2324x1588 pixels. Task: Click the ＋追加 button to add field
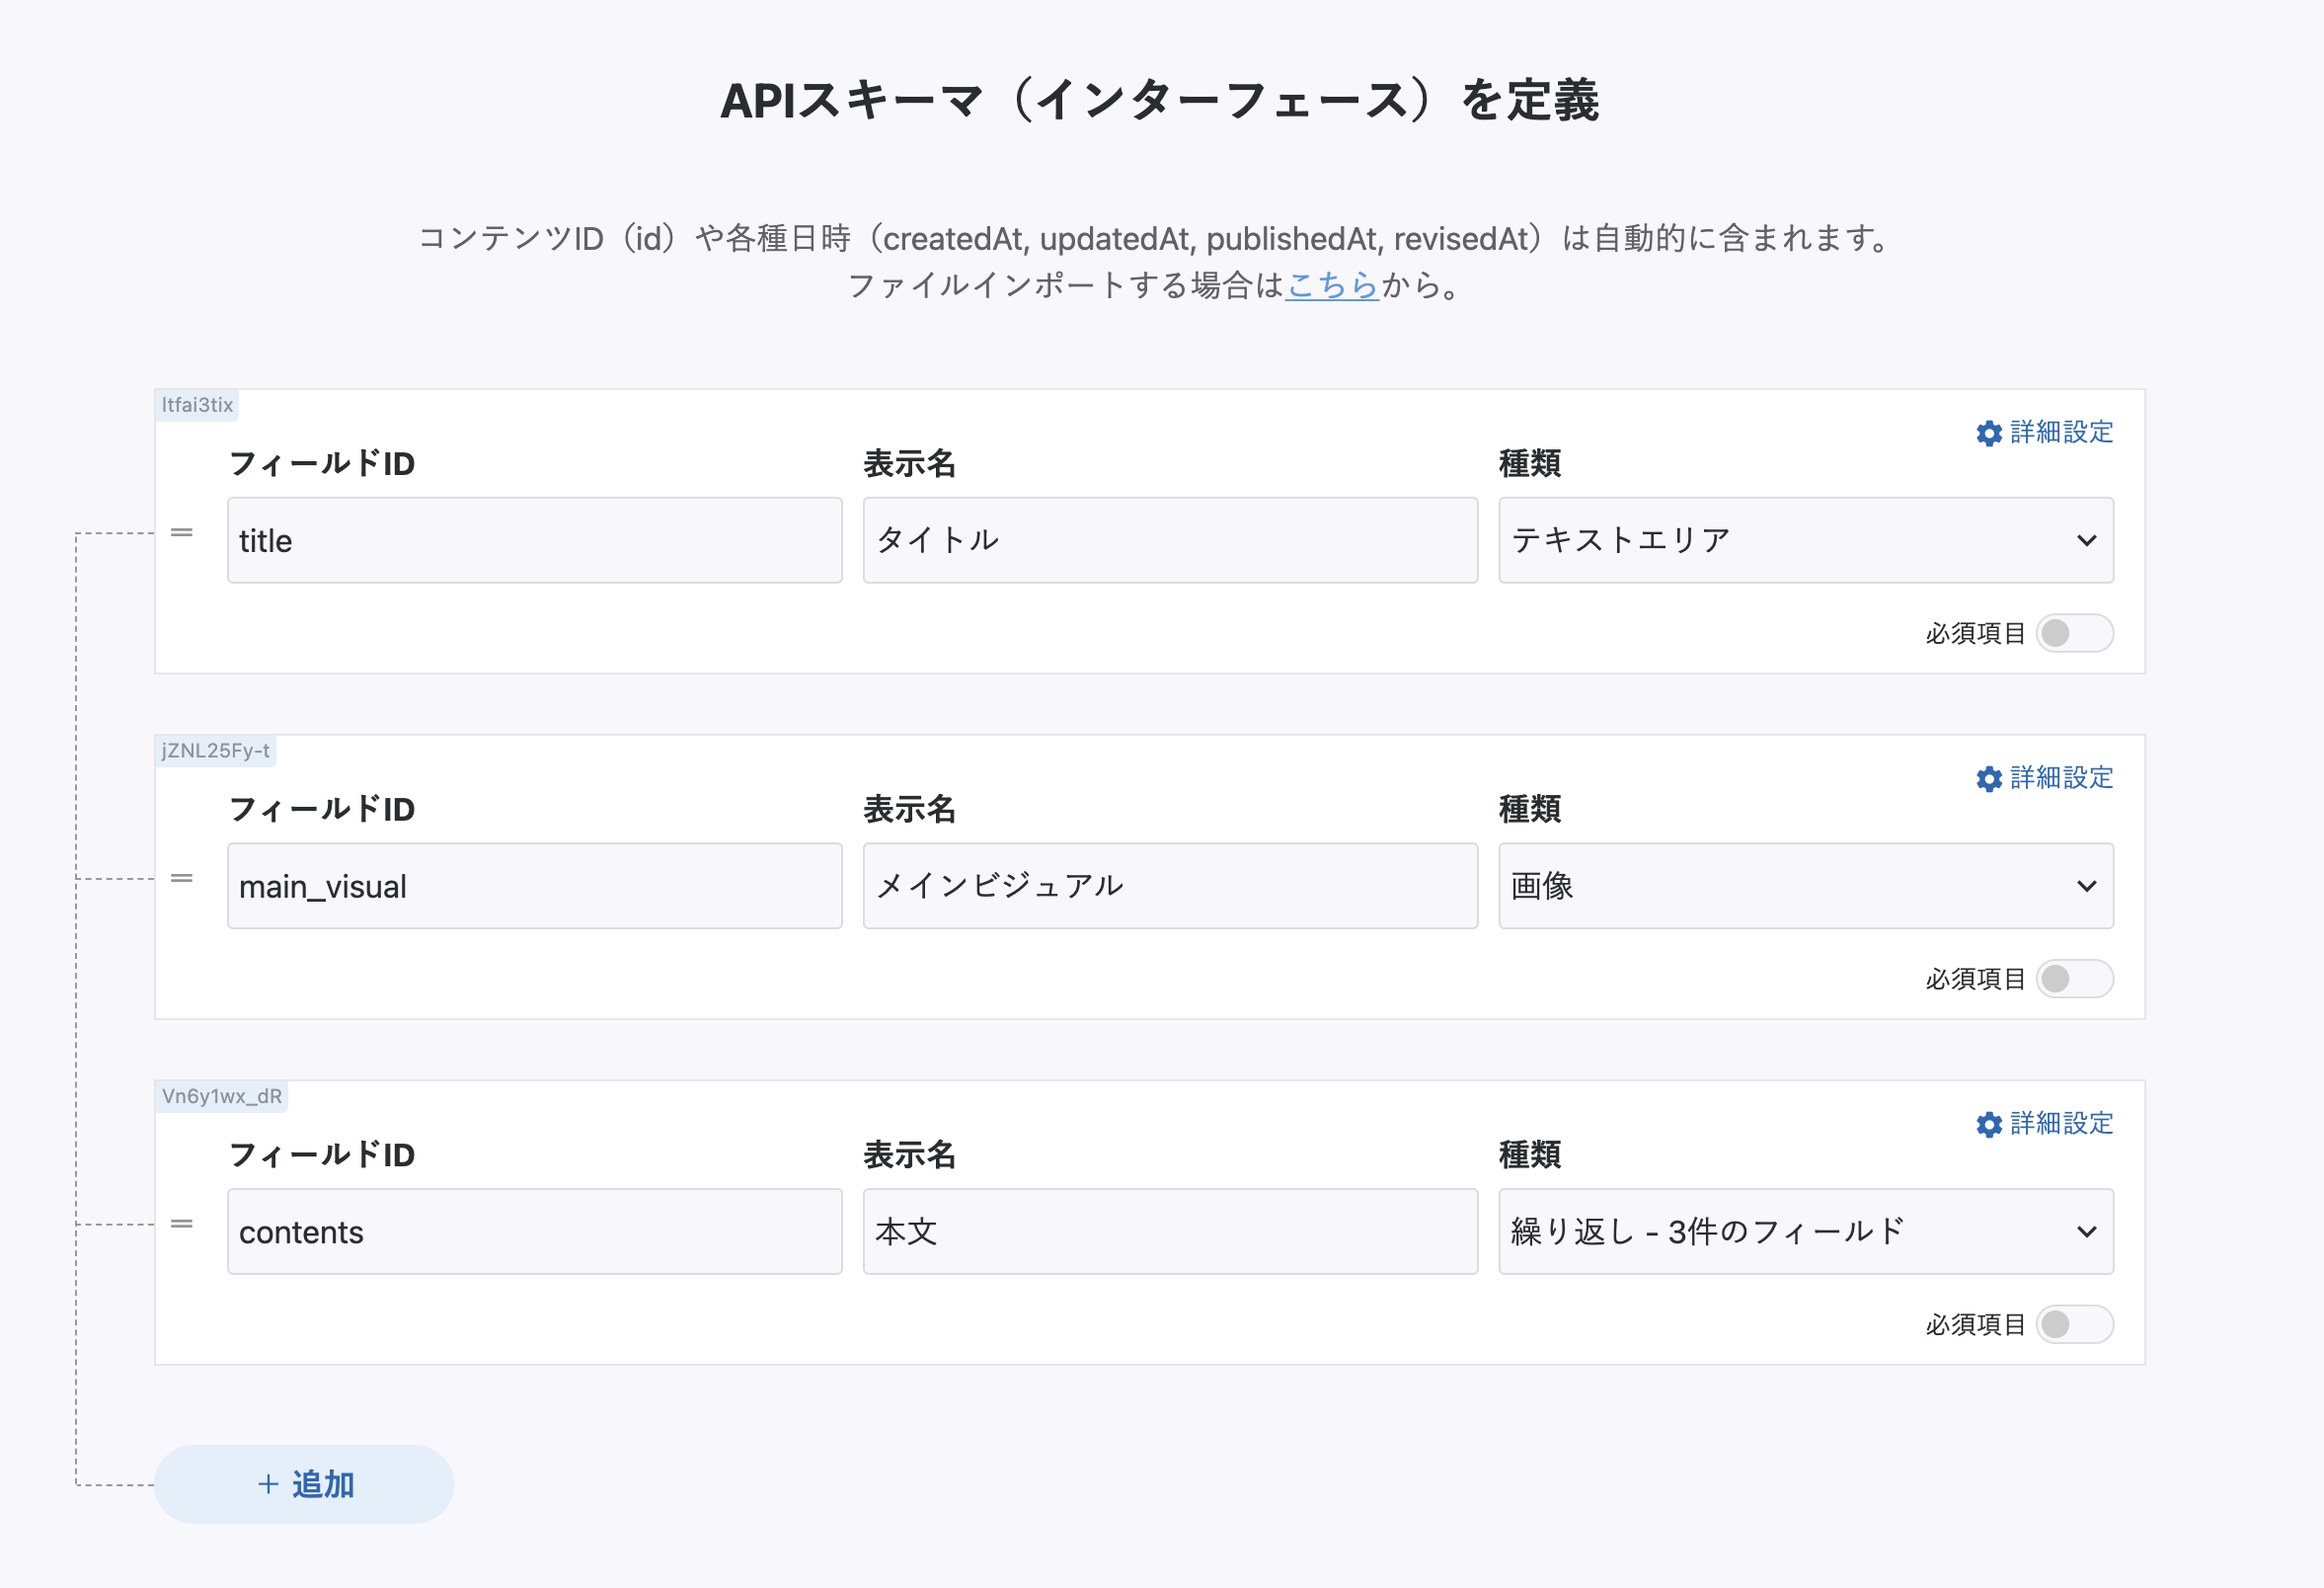(304, 1484)
